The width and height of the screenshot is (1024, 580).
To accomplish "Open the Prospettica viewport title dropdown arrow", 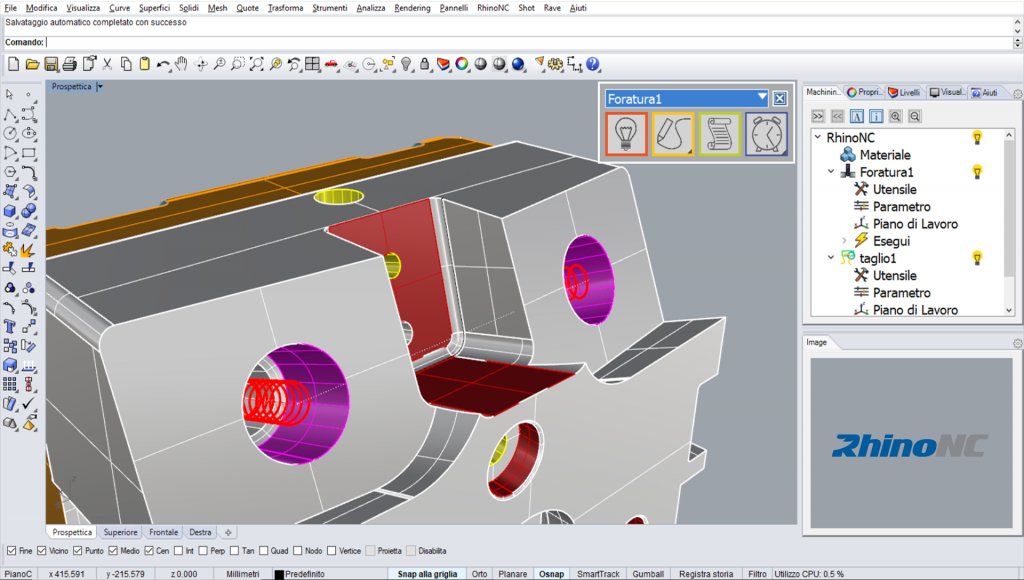I will coord(100,86).
